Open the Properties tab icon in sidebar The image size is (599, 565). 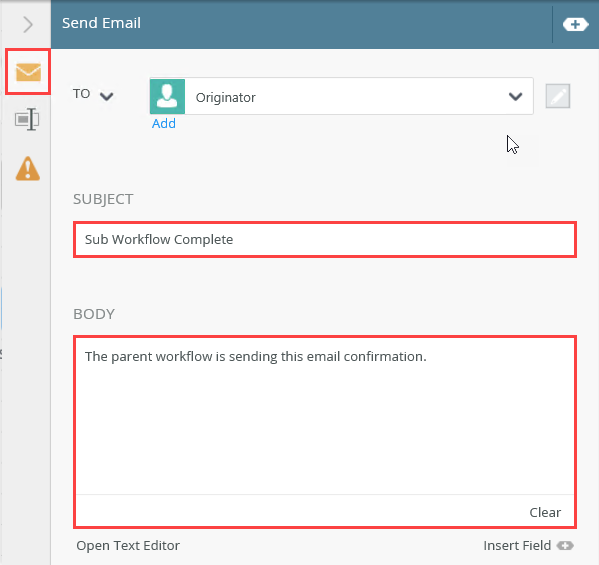click(x=27, y=119)
